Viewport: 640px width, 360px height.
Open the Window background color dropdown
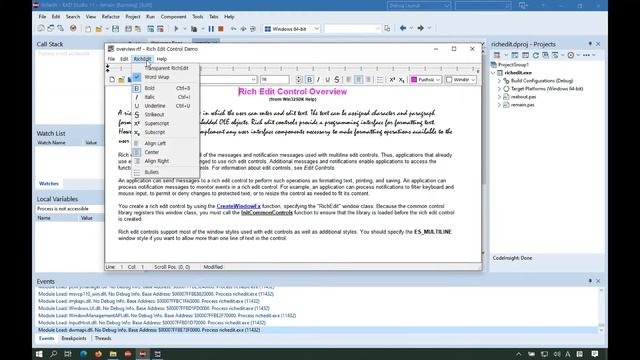click(x=473, y=80)
